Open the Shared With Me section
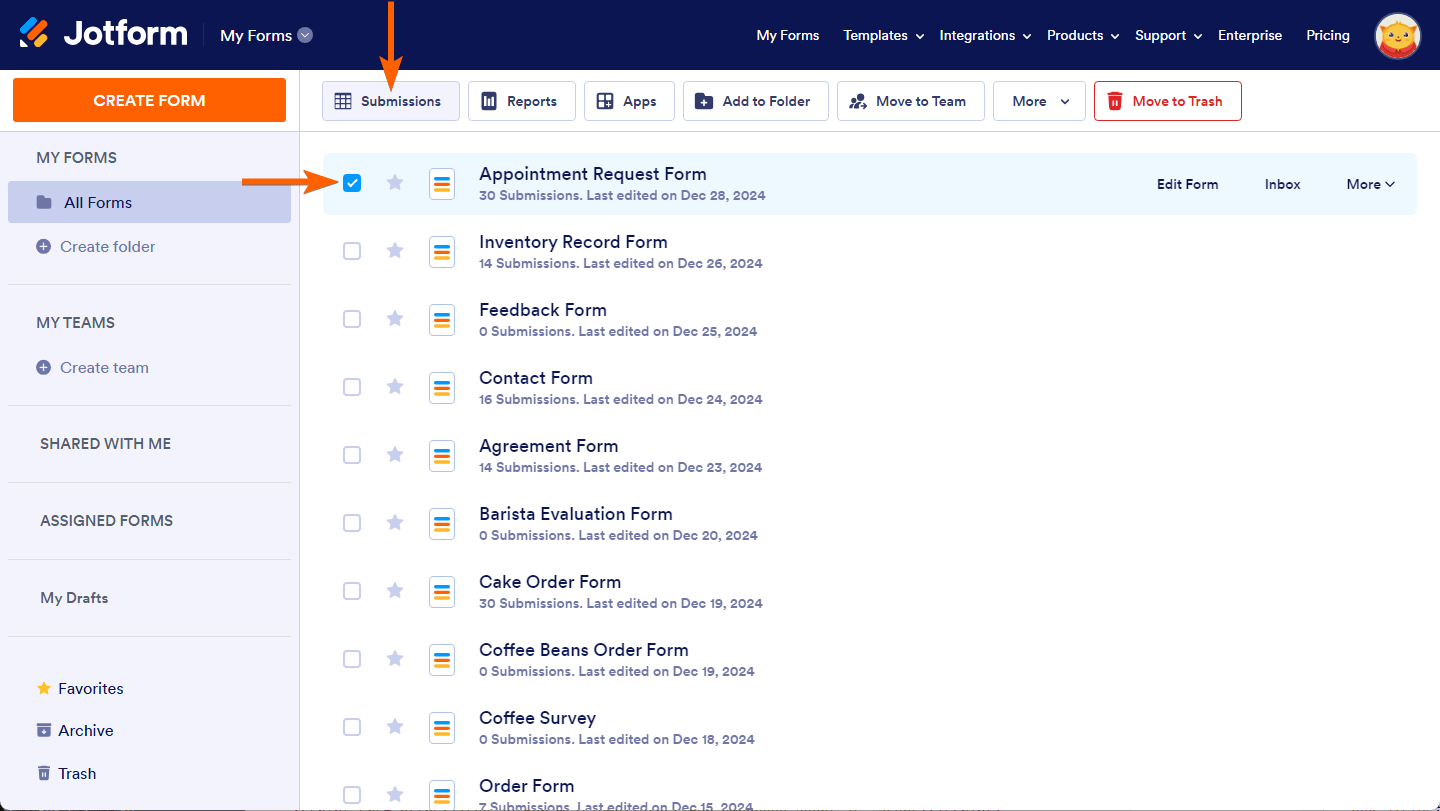Viewport: 1440px width, 811px height. coord(106,443)
